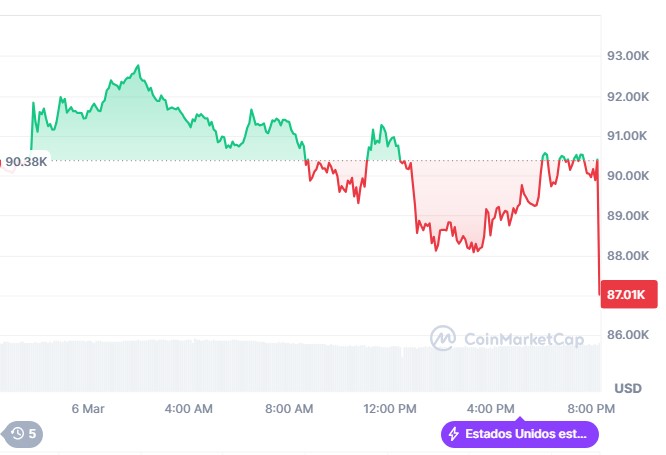Select the 12:00 PM time label
The image size is (666, 455).
click(390, 408)
